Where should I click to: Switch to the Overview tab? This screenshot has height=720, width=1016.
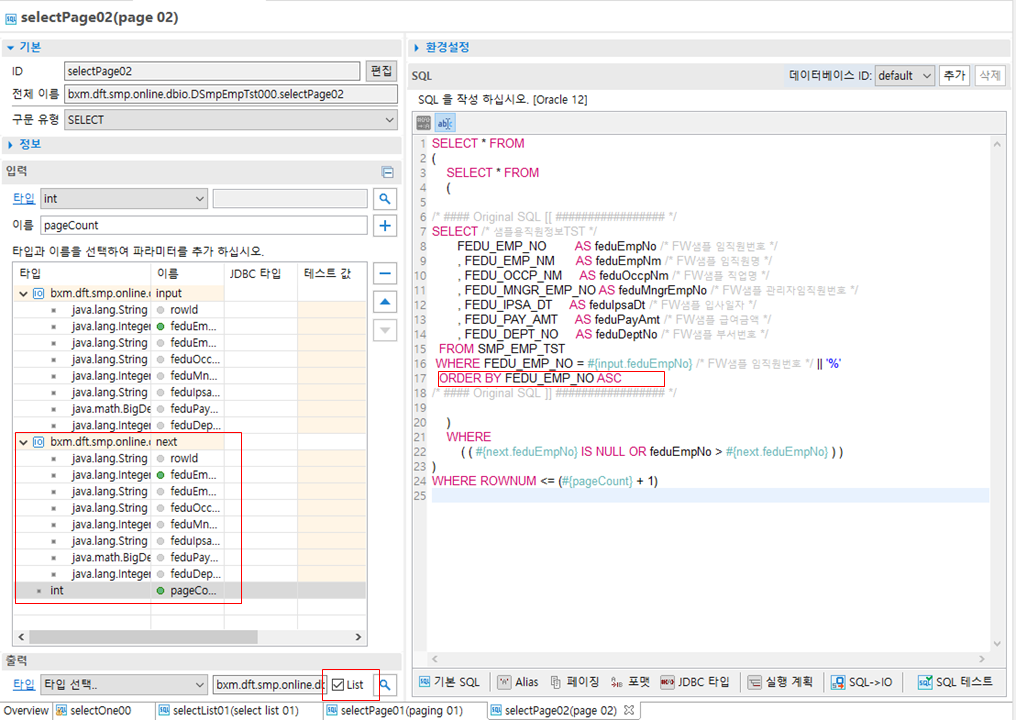pos(25,710)
